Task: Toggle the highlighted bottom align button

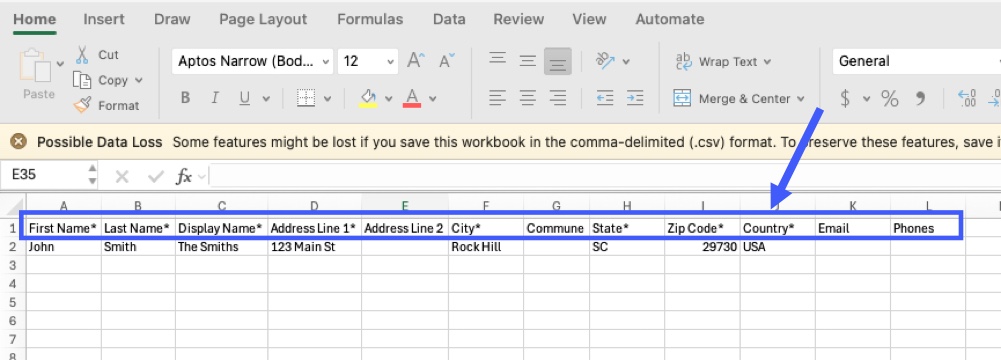Action: pos(557,61)
